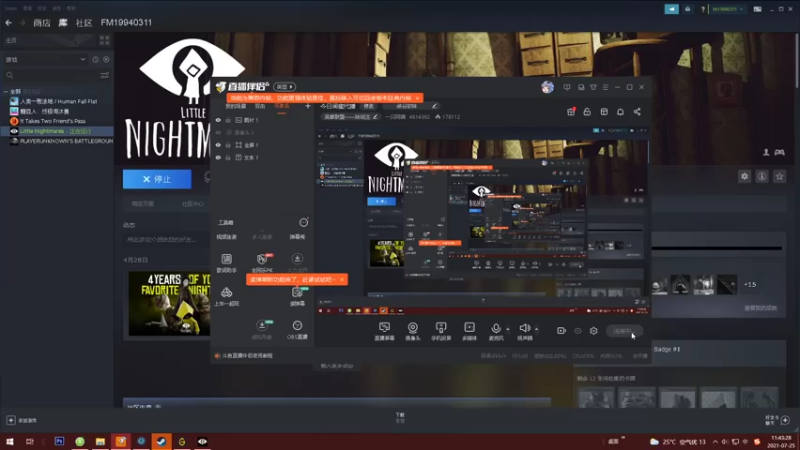Viewport: 800px width, 450px height.
Task: Toggle visibility of 全屏 1 source
Action: coord(218,145)
